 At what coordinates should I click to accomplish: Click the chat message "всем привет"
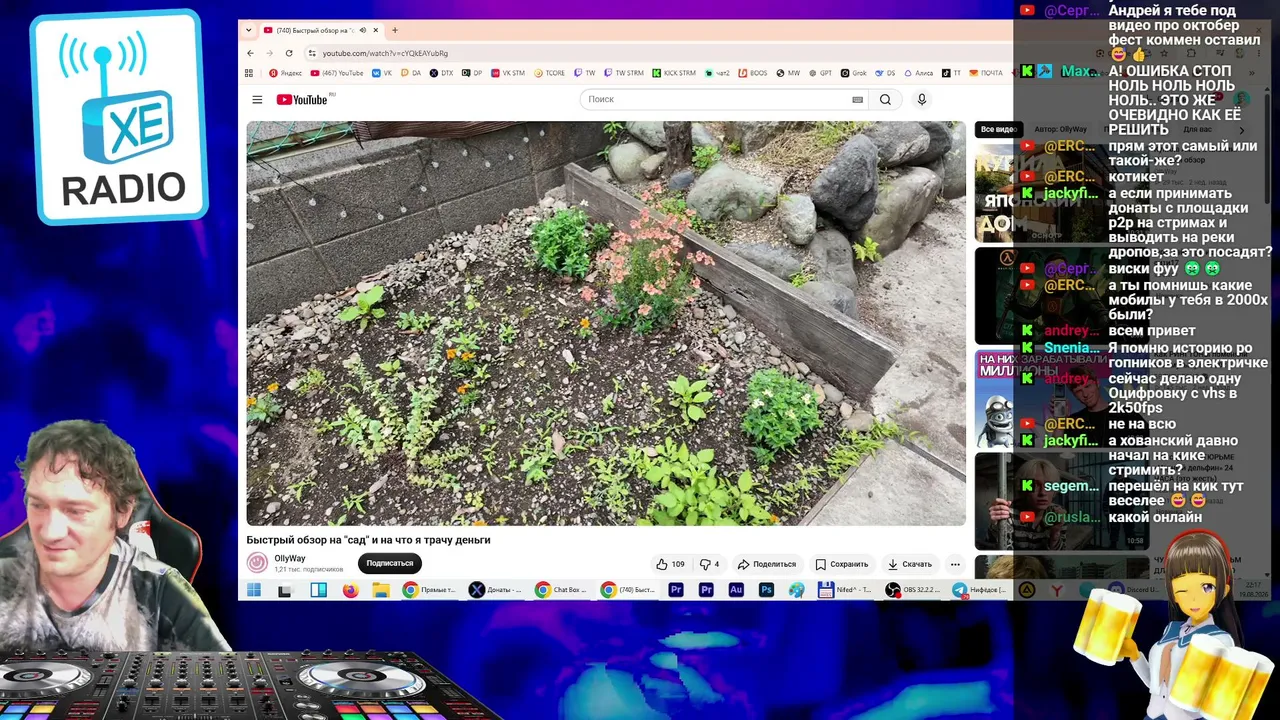pyautogui.click(x=1152, y=331)
